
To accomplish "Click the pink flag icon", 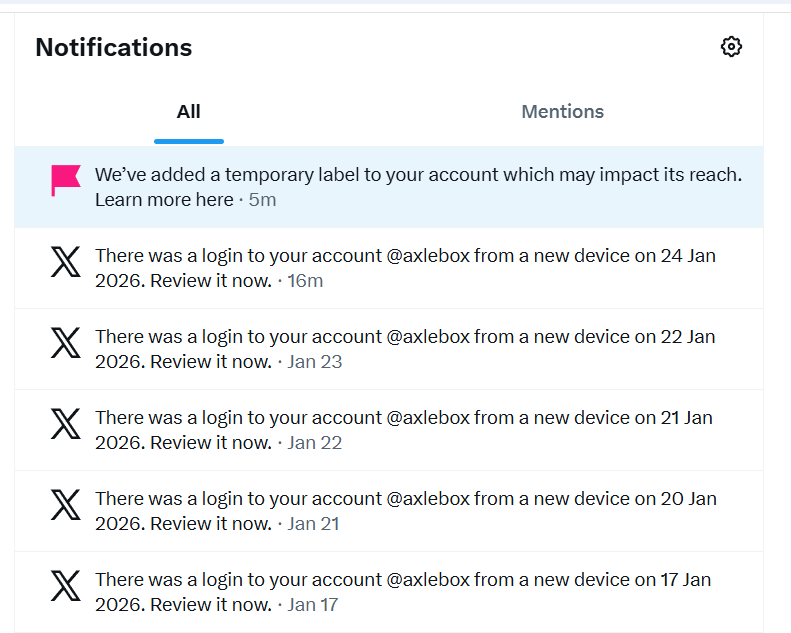I will coord(66,180).
